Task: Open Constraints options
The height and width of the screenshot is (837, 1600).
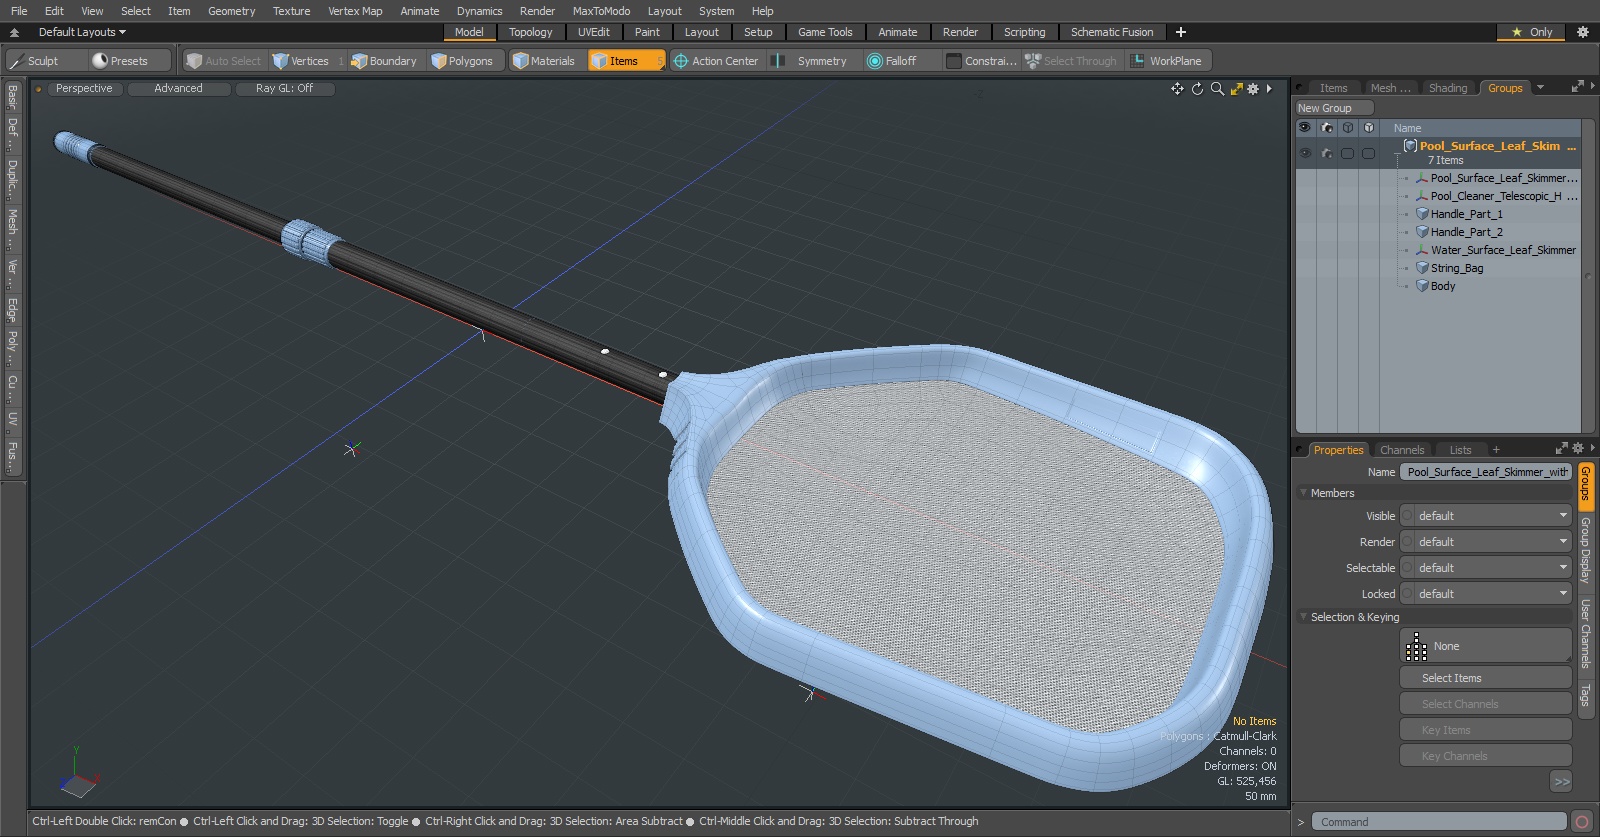Action: click(982, 61)
